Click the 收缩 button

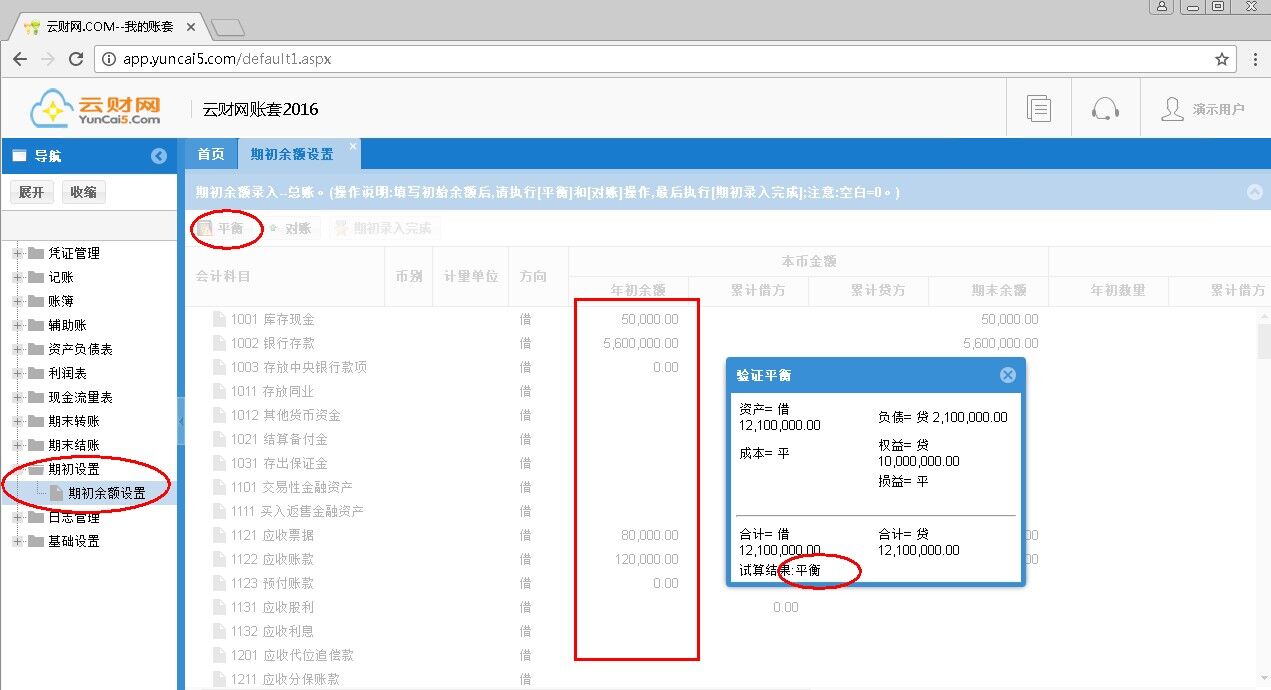coord(84,192)
